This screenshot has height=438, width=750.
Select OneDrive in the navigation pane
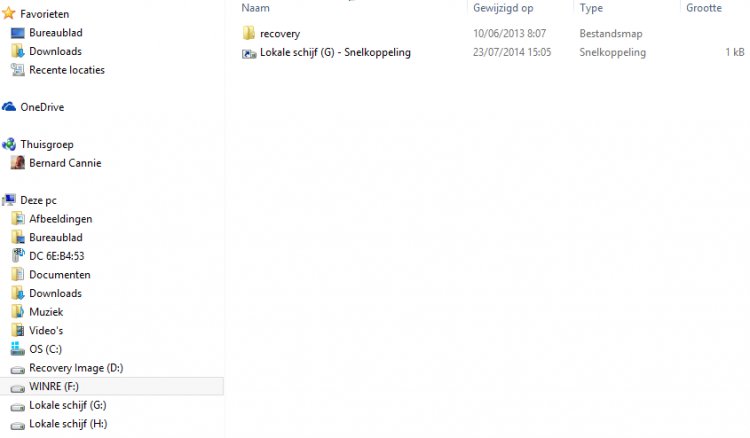pyautogui.click(x=42, y=107)
